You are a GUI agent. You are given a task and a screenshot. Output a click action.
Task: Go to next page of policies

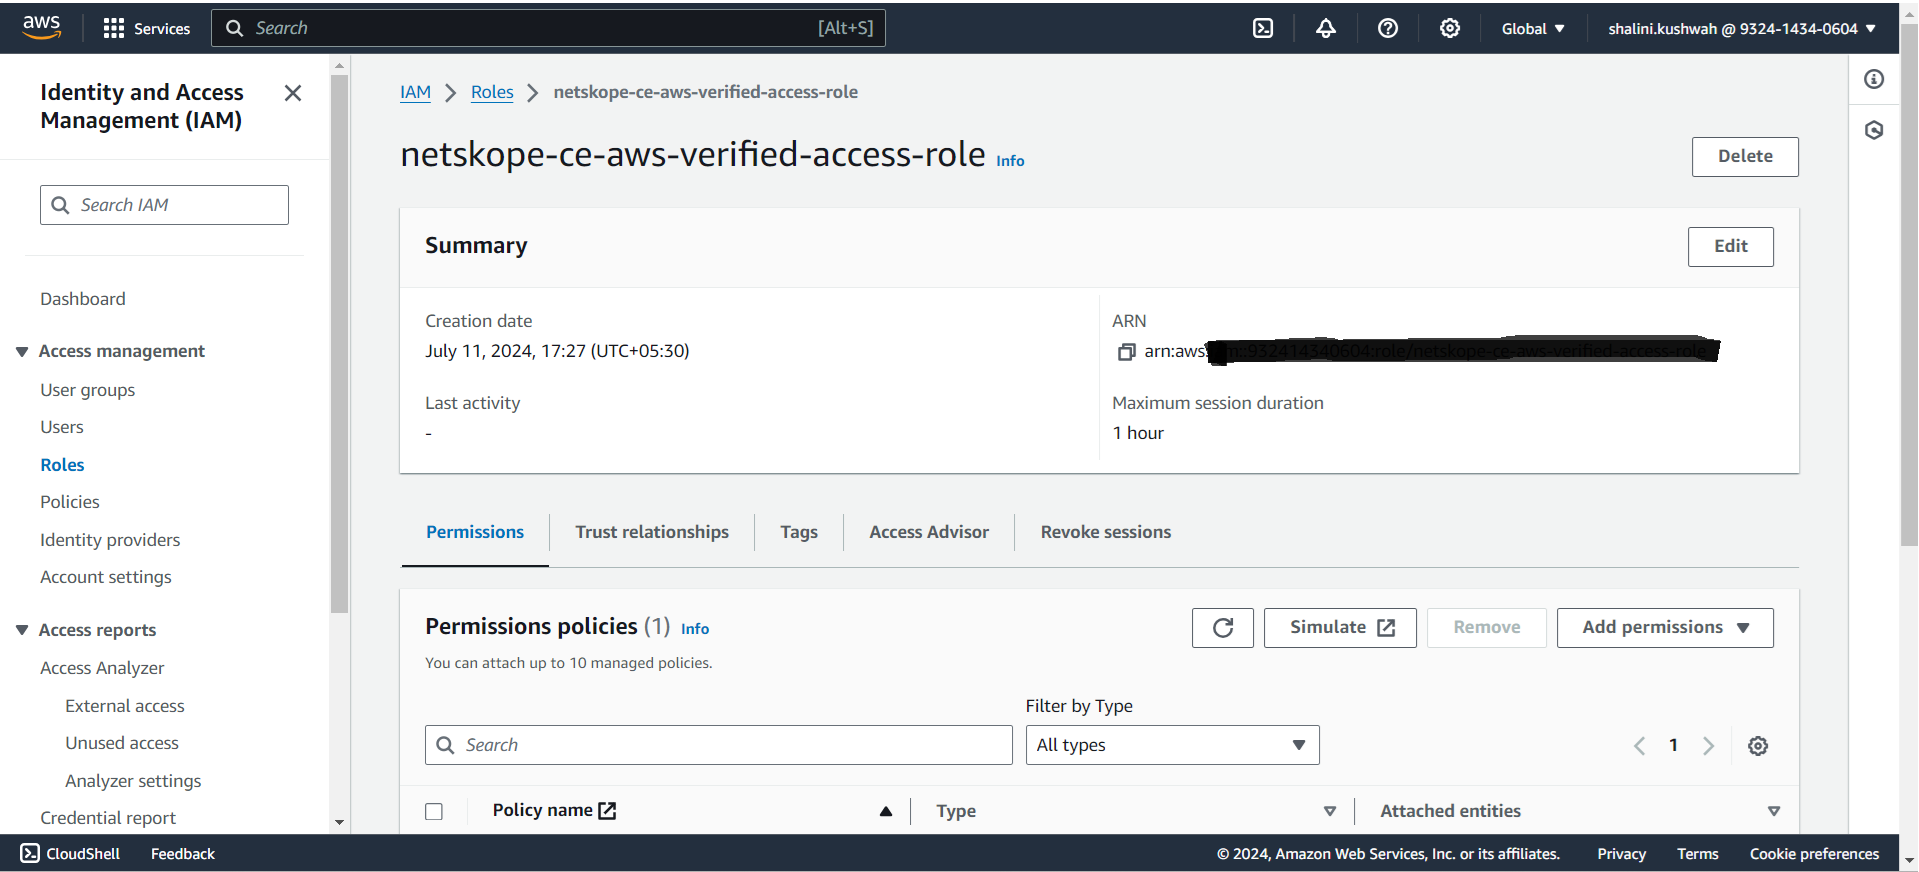(1708, 745)
